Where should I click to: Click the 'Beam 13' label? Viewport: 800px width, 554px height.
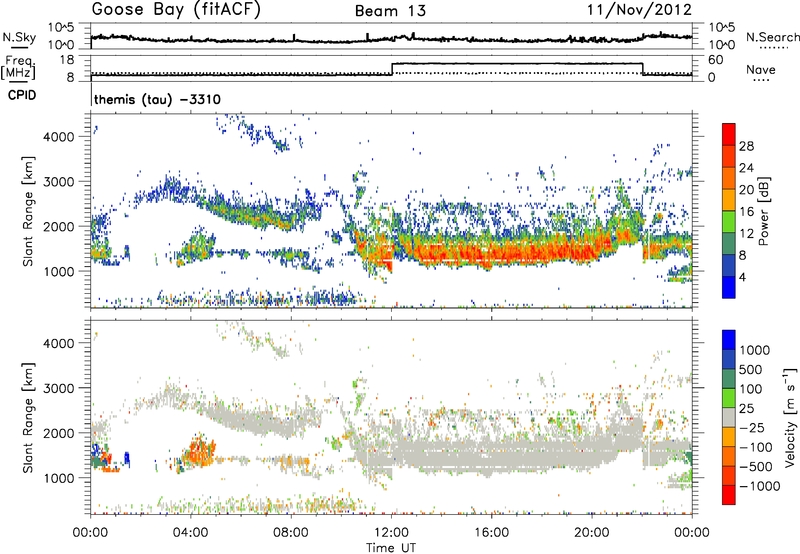pyautogui.click(x=390, y=11)
